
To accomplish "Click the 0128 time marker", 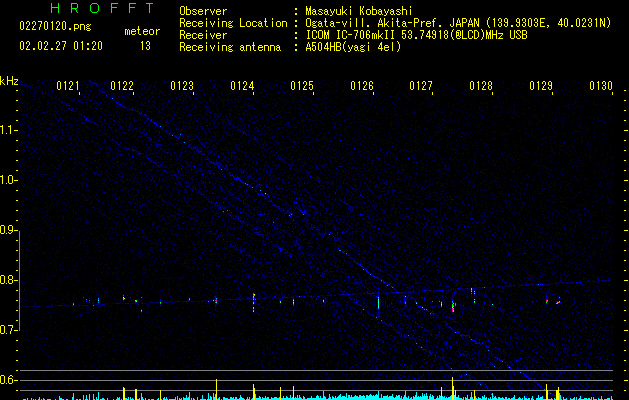I will click(481, 86).
